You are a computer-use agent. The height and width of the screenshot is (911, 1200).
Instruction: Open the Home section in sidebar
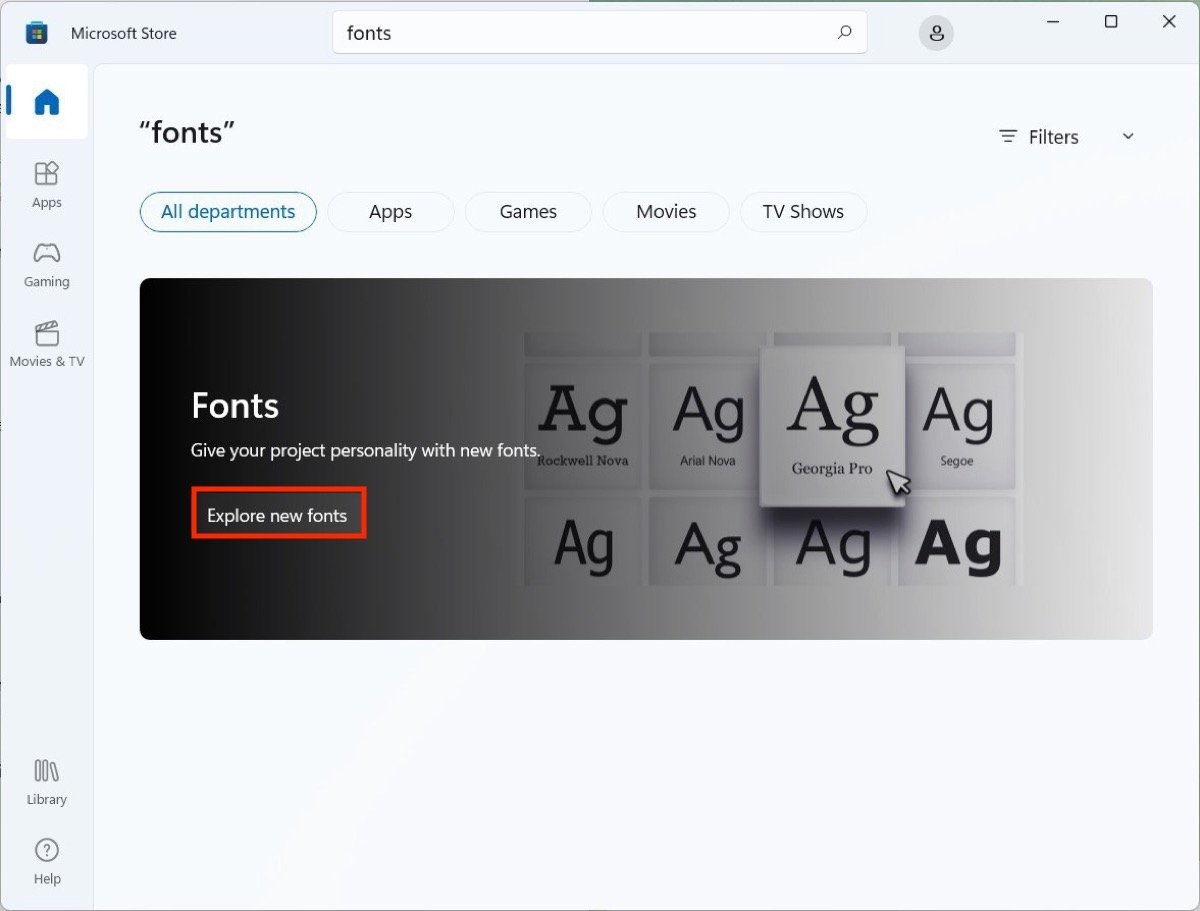coord(46,102)
